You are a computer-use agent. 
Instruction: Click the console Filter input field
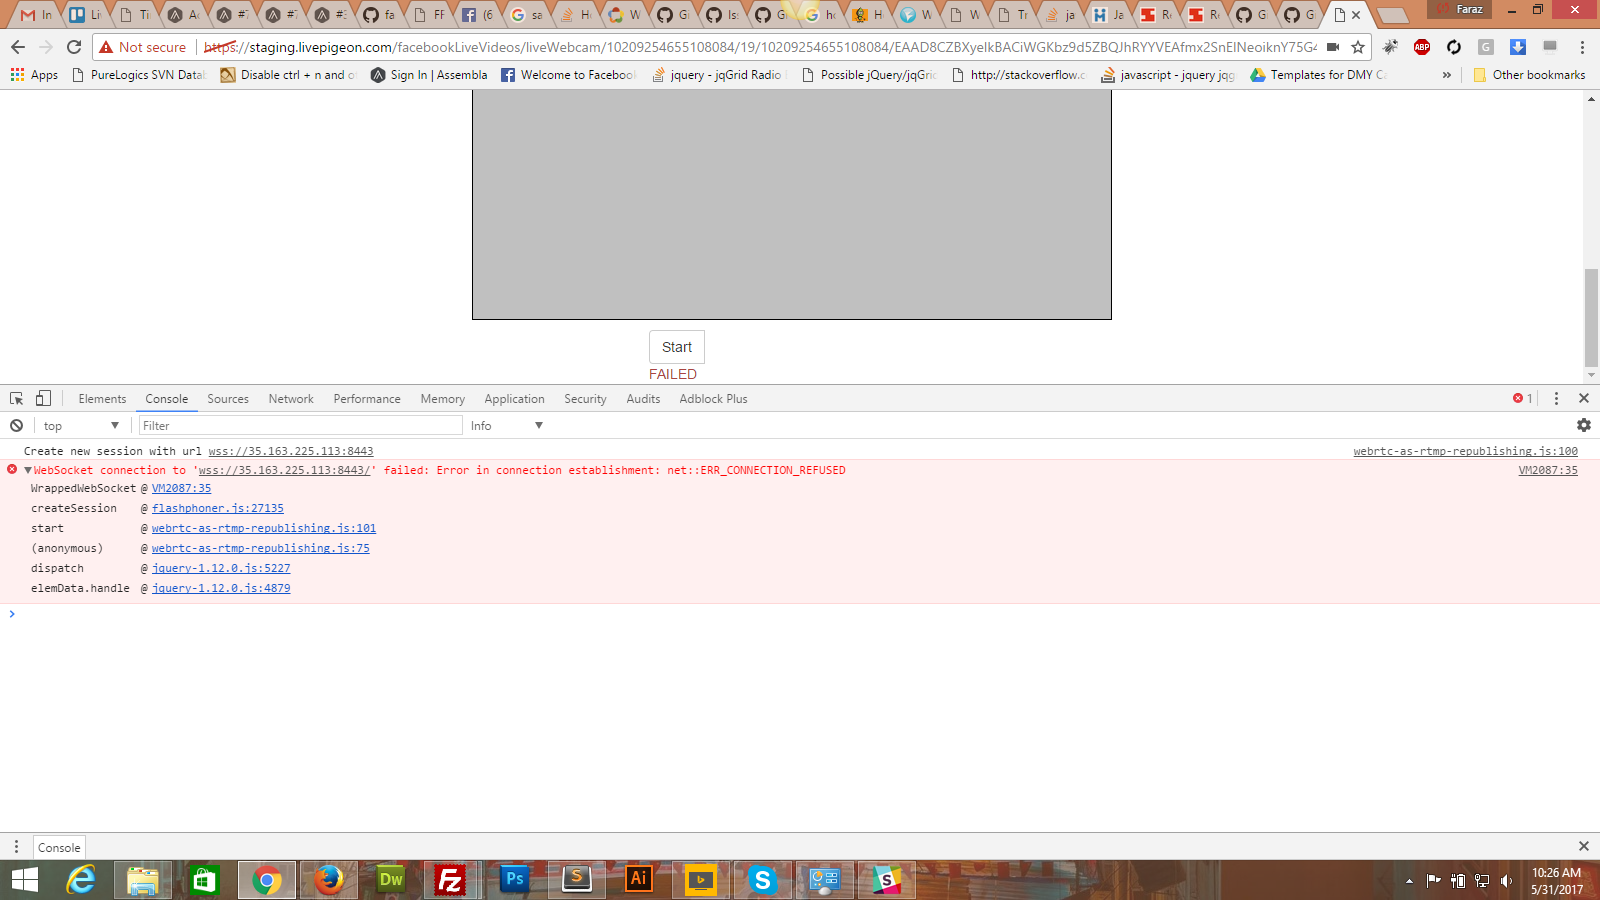[x=300, y=425]
